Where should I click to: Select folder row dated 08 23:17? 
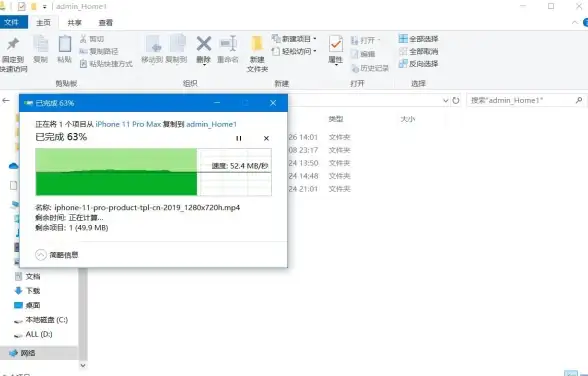click(320, 150)
